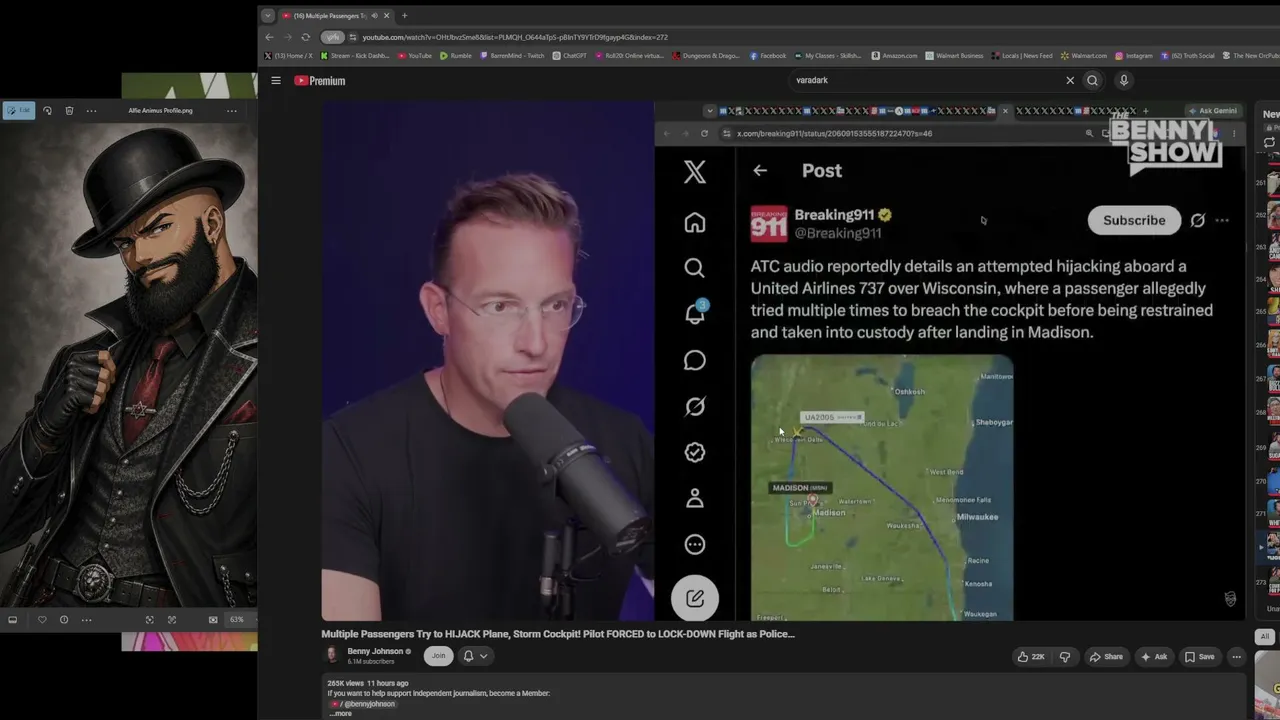This screenshot has height=720, width=1280.
Task: Click the 63% zoom level in Photos
Action: click(x=237, y=620)
